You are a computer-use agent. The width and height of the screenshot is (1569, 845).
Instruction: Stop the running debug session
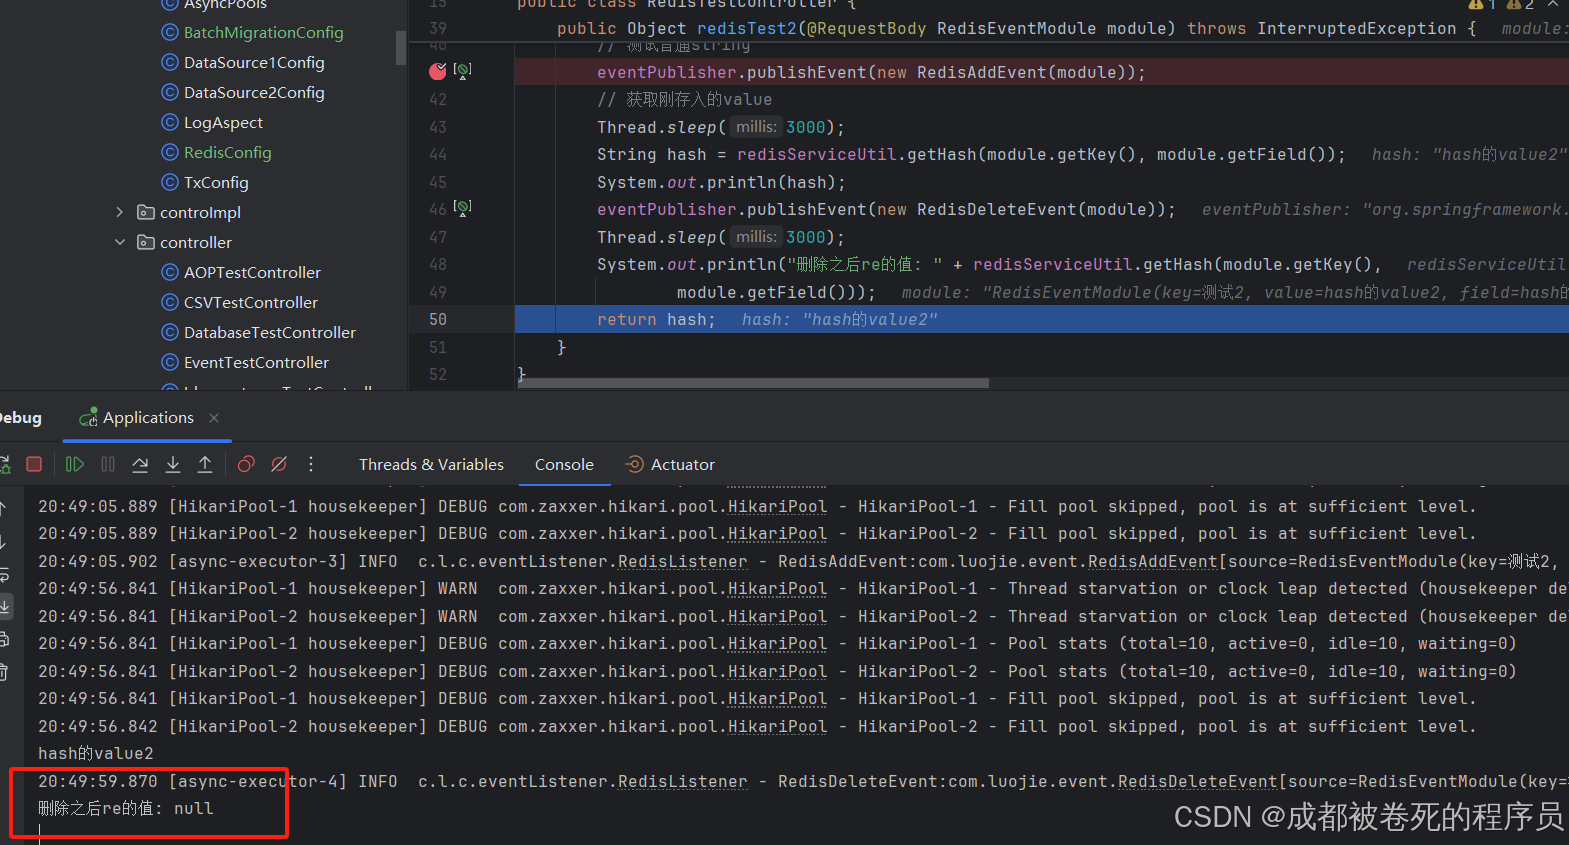coord(34,464)
